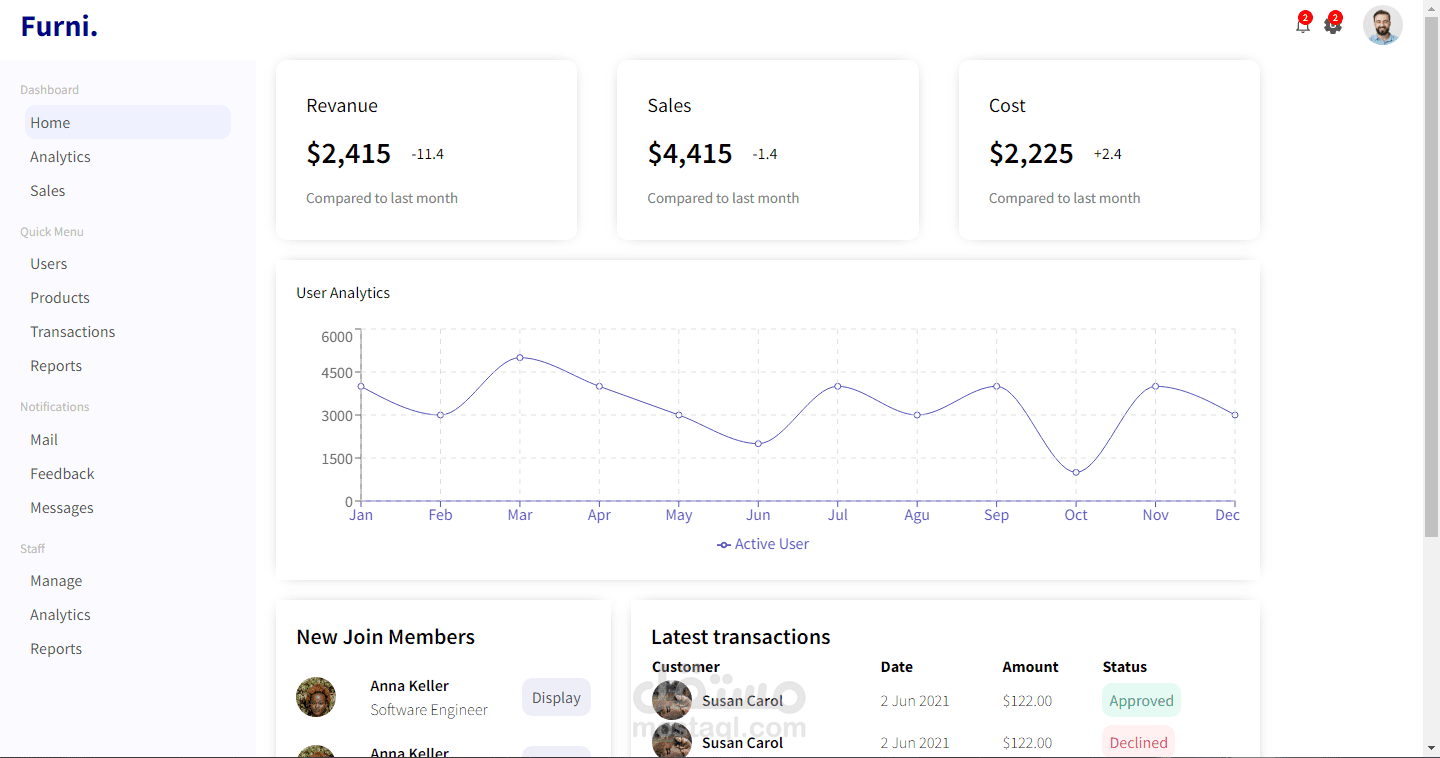The height and width of the screenshot is (758, 1440).
Task: Click the Date column header
Action: click(896, 667)
